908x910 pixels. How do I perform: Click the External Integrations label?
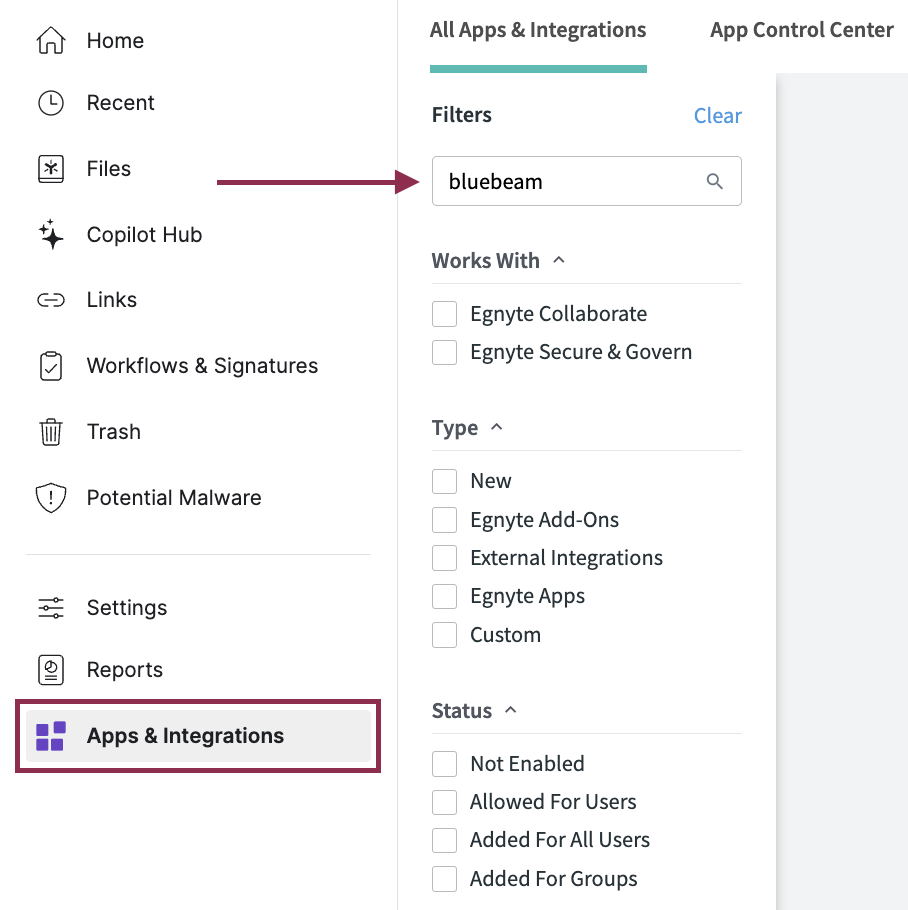pyautogui.click(x=566, y=558)
